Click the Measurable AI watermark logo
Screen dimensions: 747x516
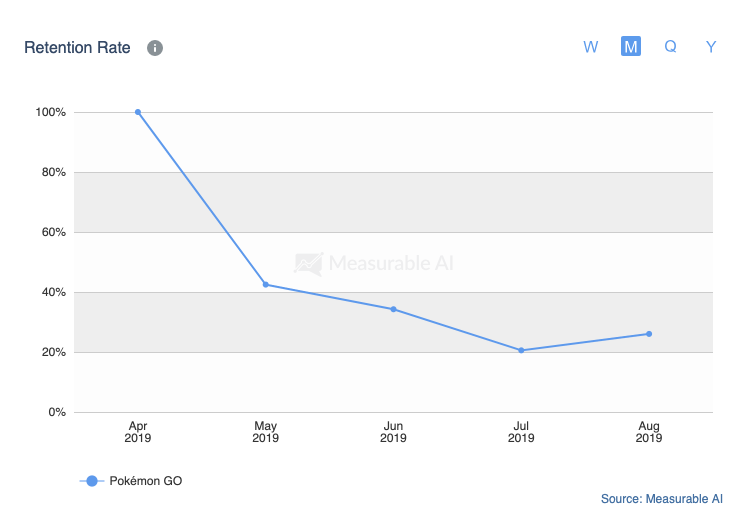coord(309,263)
